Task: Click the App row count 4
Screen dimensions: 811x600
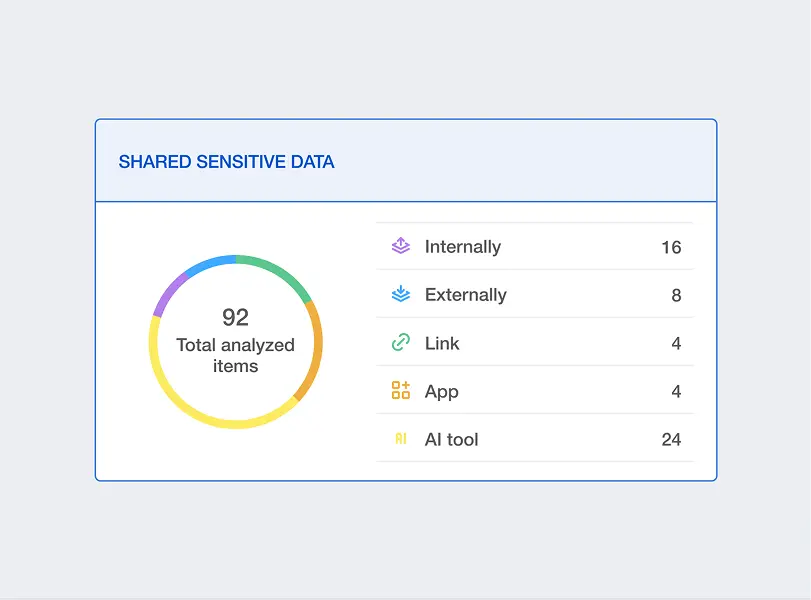Action: point(676,392)
